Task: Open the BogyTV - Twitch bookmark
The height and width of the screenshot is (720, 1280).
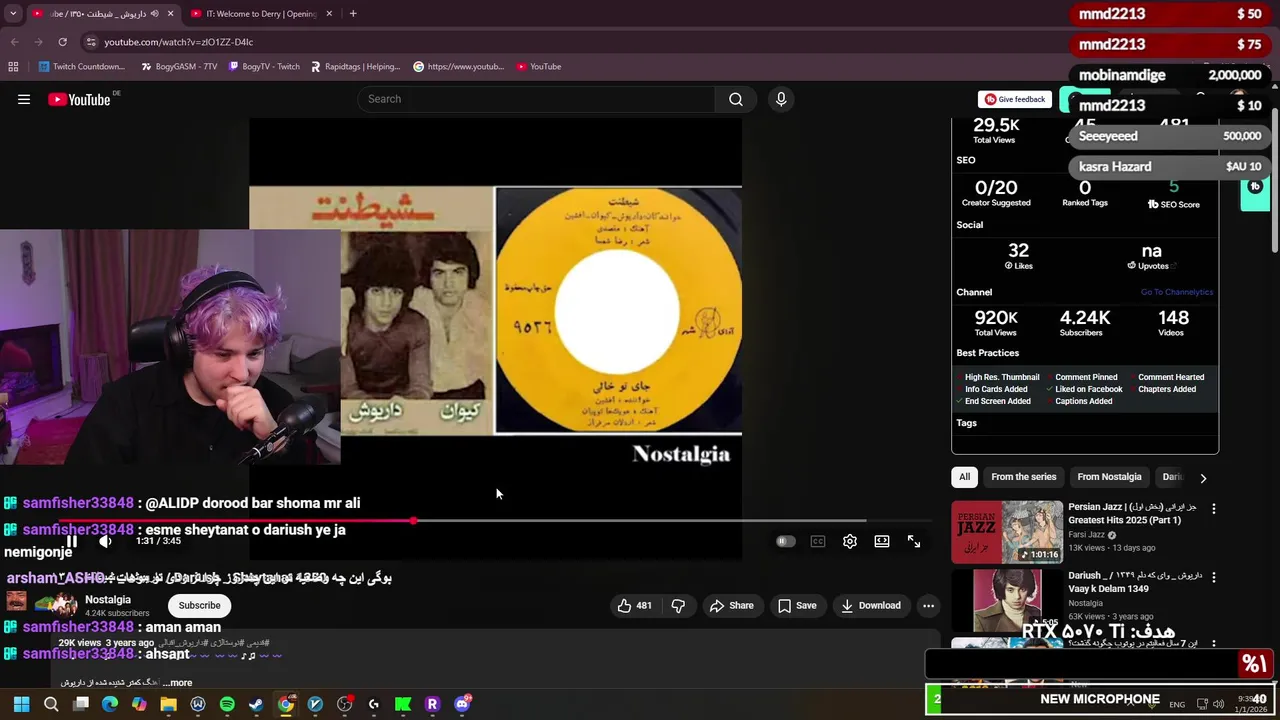Action: (x=264, y=67)
